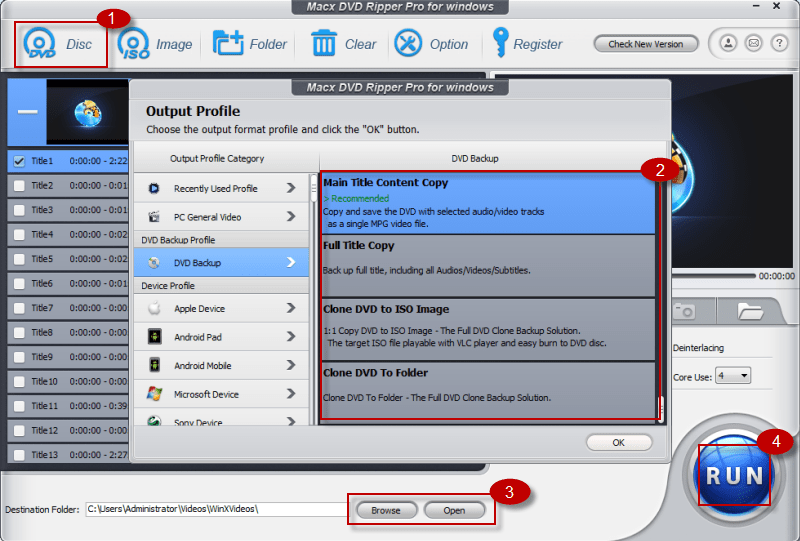The image size is (800, 541).
Task: Click the Browse button
Action: tap(386, 510)
